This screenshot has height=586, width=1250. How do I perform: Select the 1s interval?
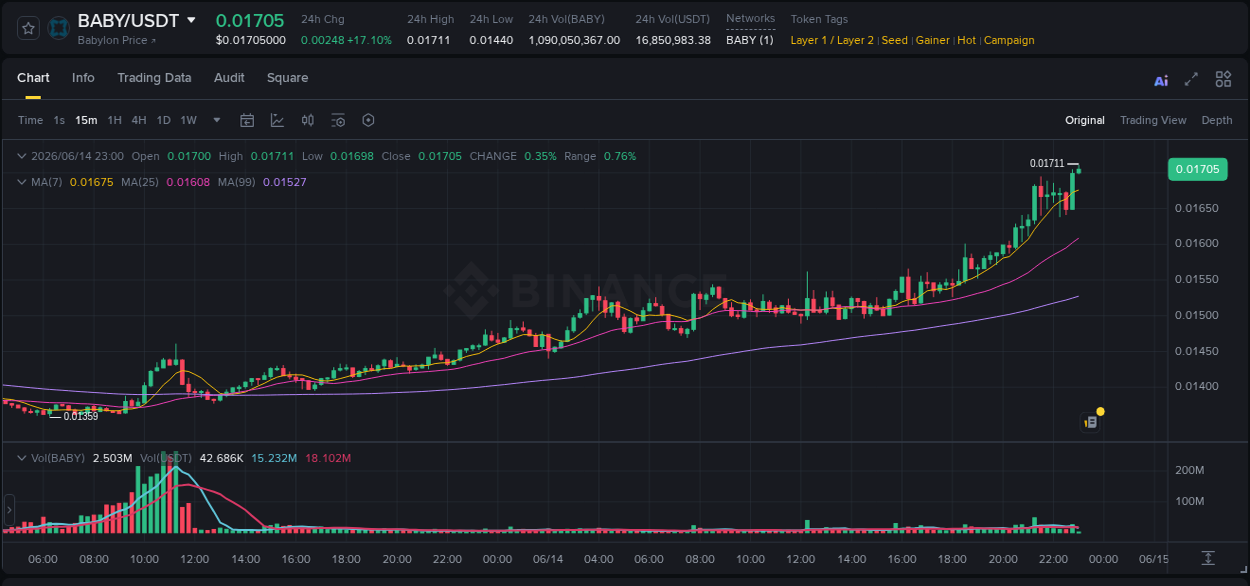pyautogui.click(x=59, y=120)
